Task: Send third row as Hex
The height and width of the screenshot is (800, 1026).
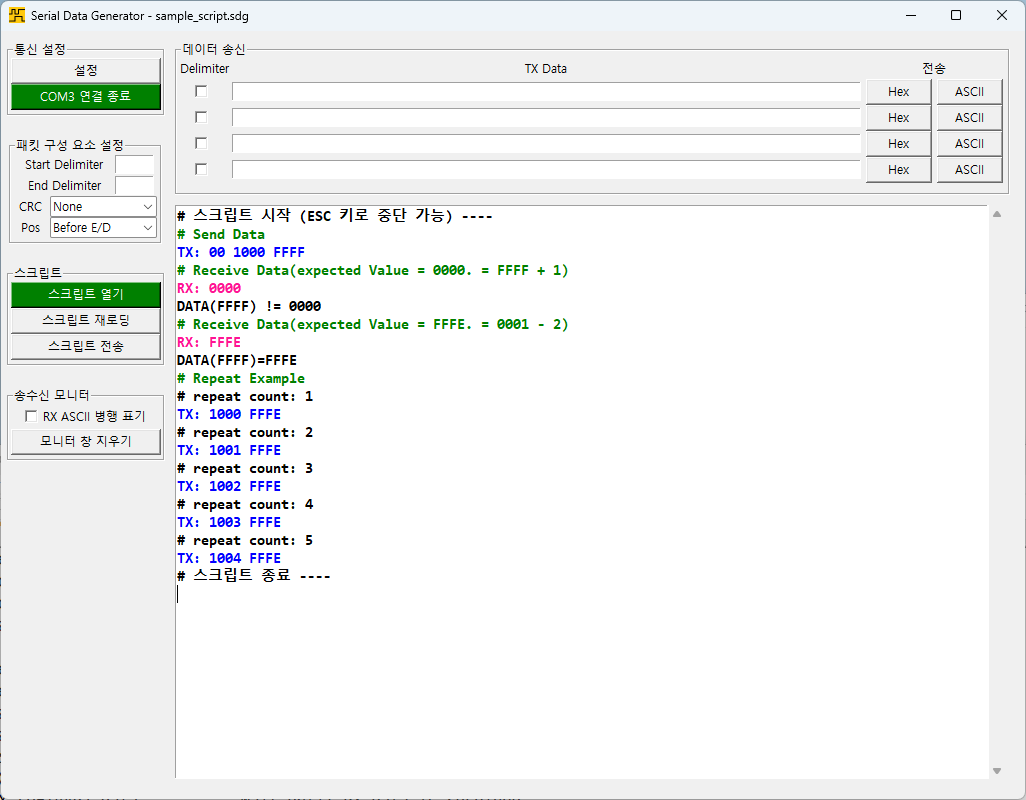Action: (898, 143)
